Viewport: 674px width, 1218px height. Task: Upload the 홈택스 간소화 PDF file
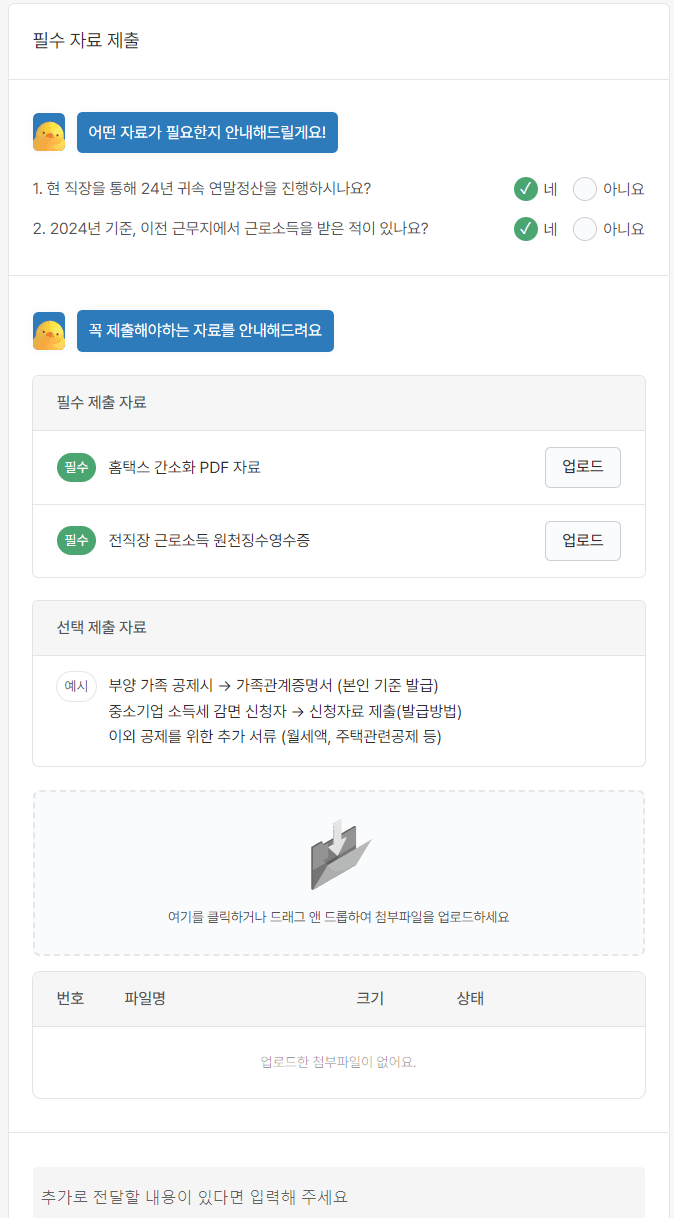[x=582, y=467]
